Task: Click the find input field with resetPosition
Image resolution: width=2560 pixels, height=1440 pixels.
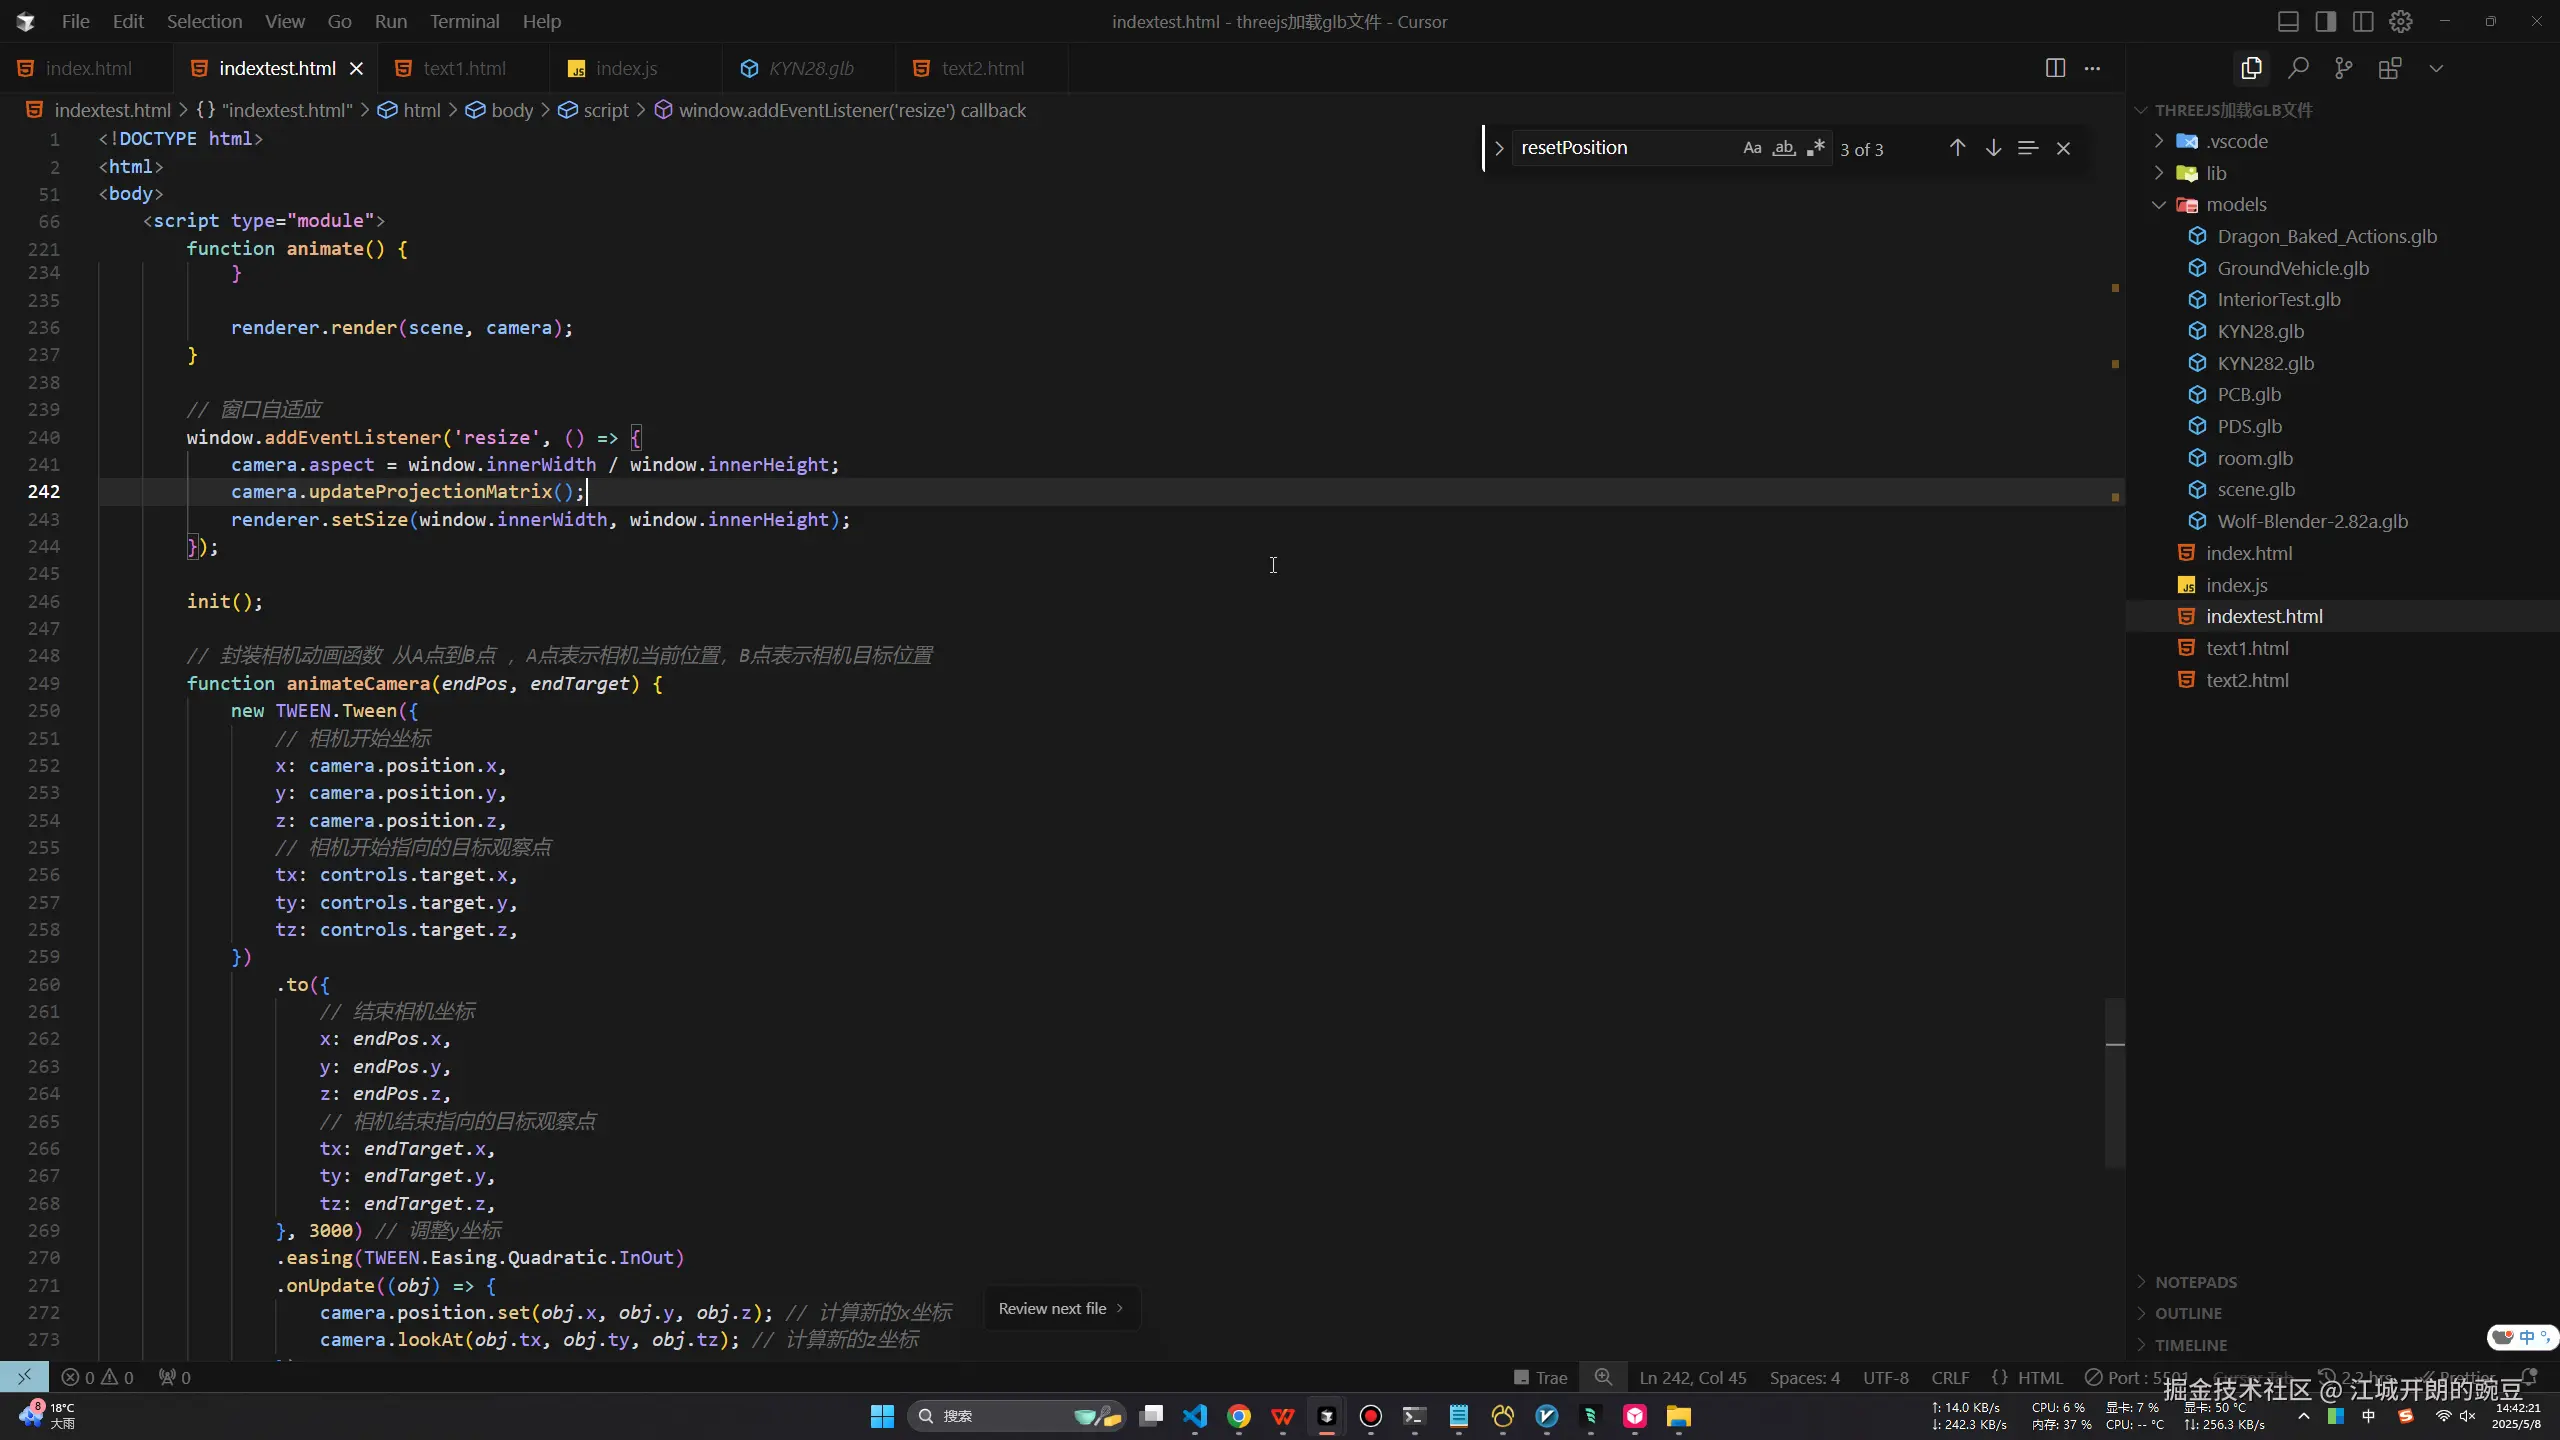Action: (1620, 148)
